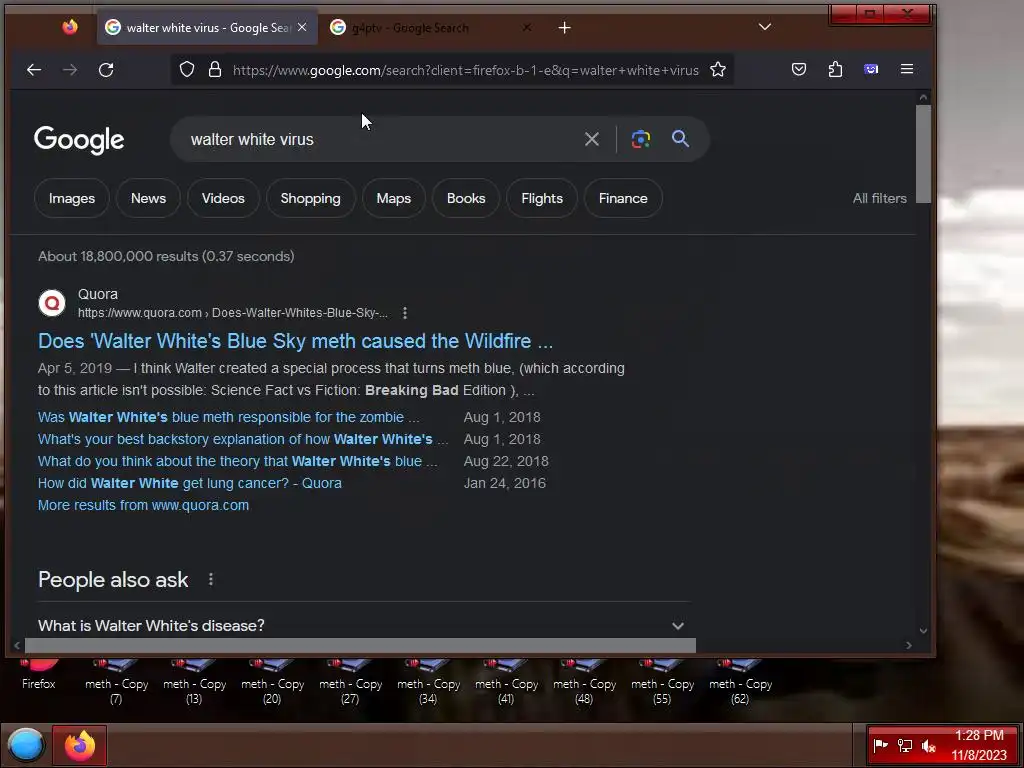Image resolution: width=1024 pixels, height=768 pixels.
Task: Click the network tray icon
Action: tap(904, 745)
